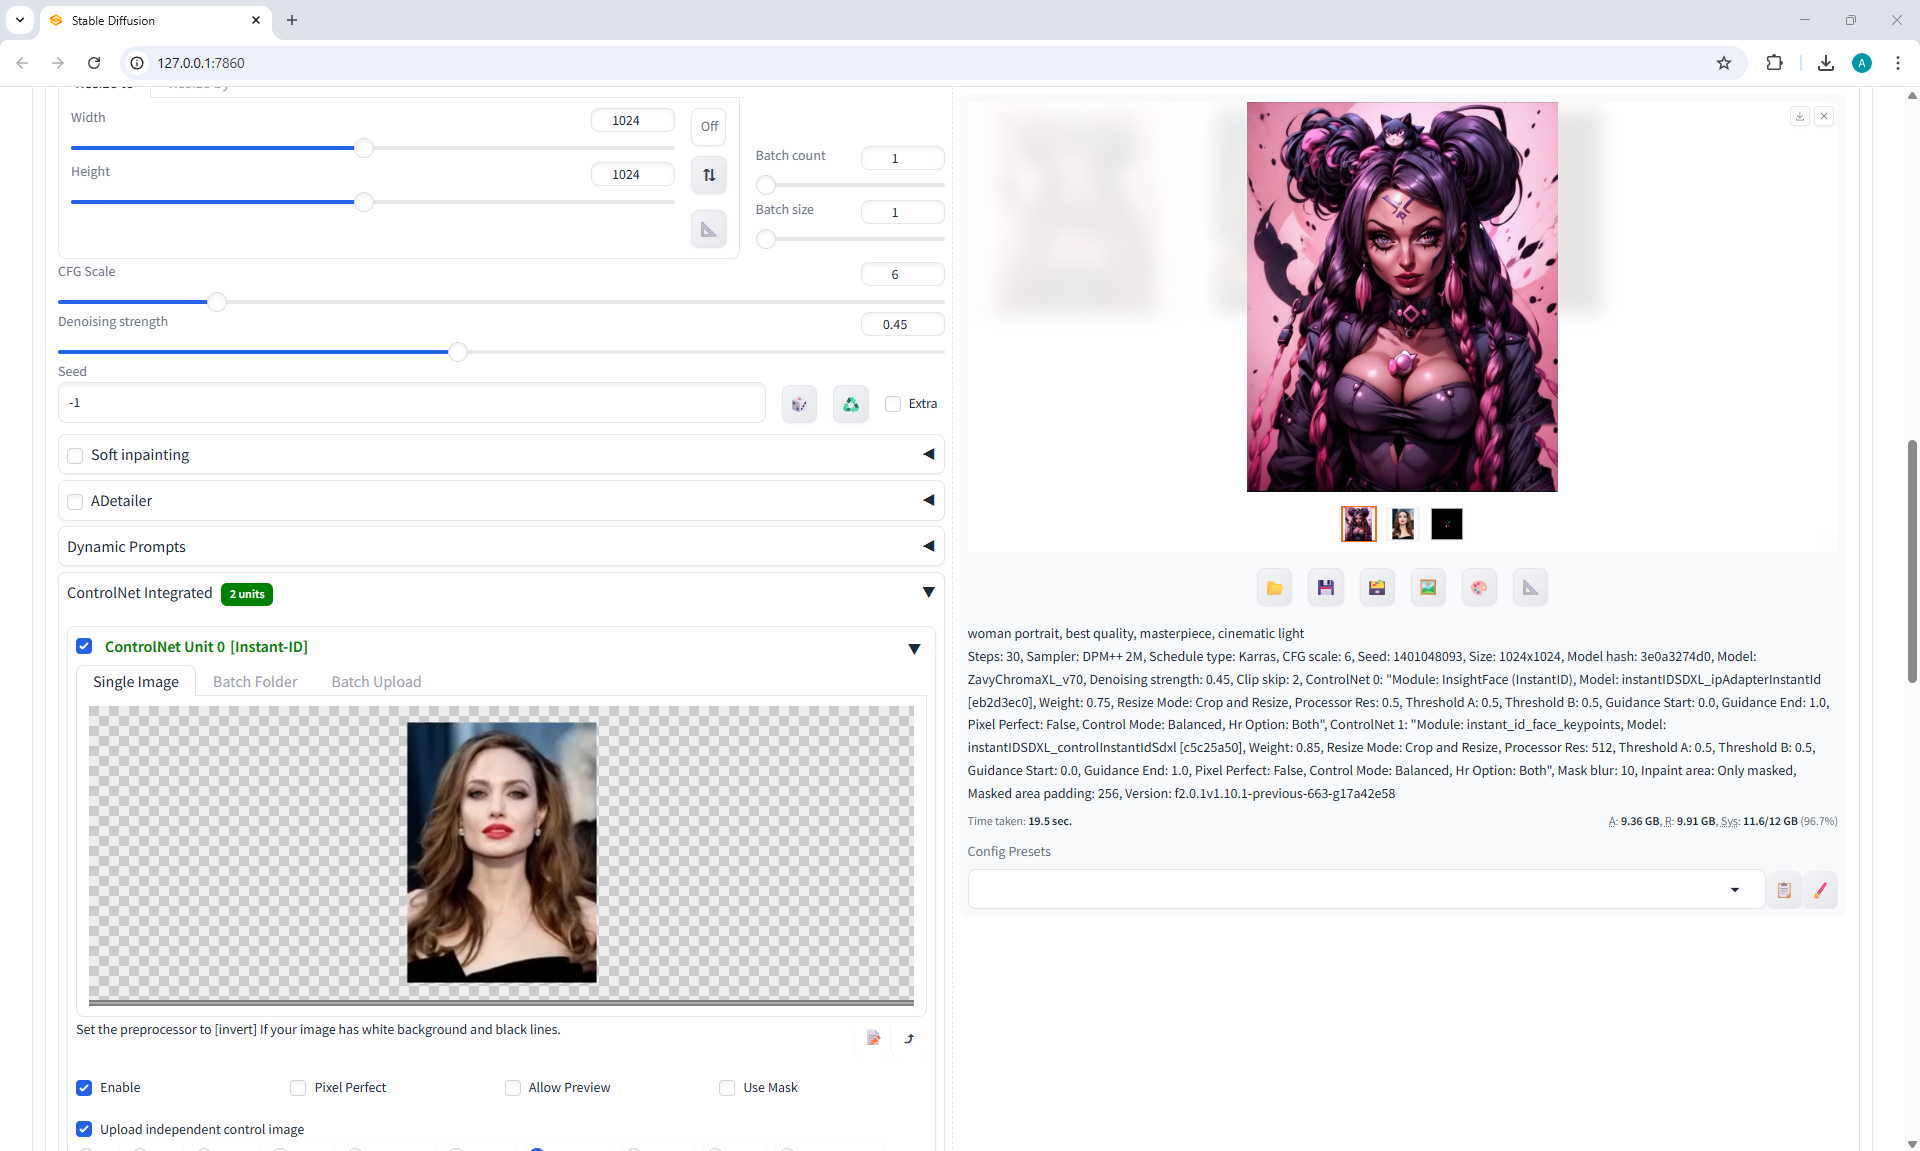Open the output folder icon

[1274, 588]
